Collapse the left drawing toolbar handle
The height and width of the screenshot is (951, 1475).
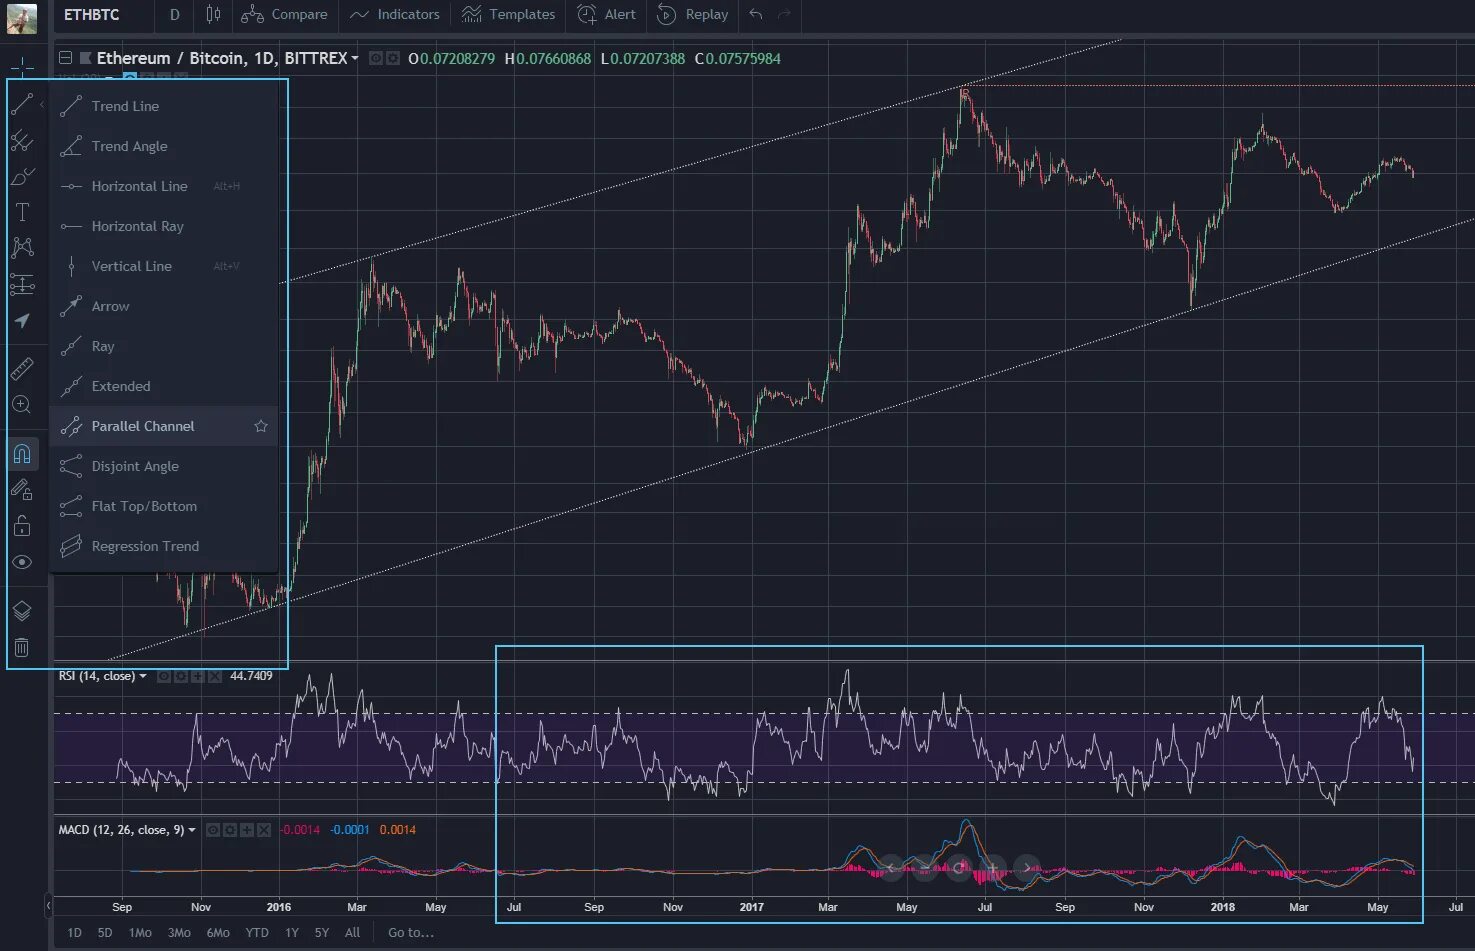[48, 906]
